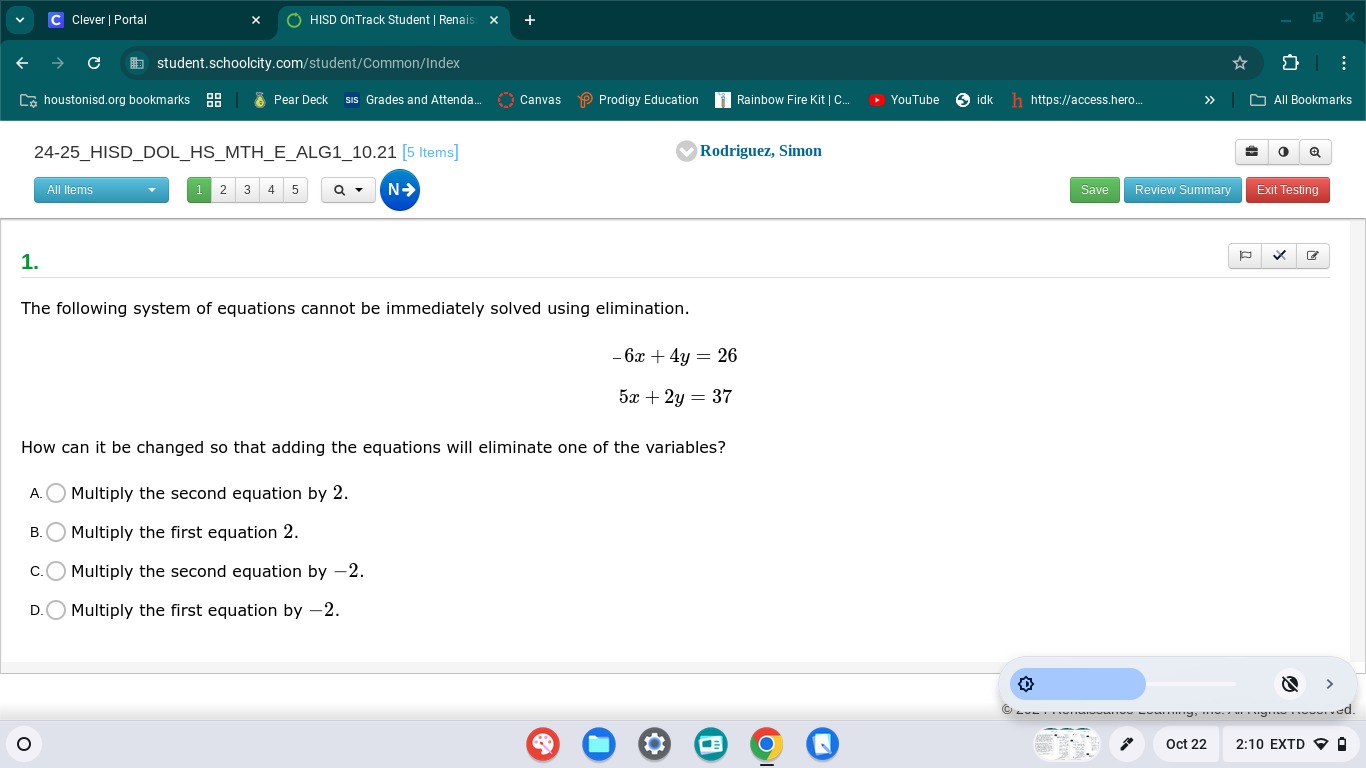The image size is (1366, 768).
Task: Select answer B radio button
Action: (x=56, y=532)
